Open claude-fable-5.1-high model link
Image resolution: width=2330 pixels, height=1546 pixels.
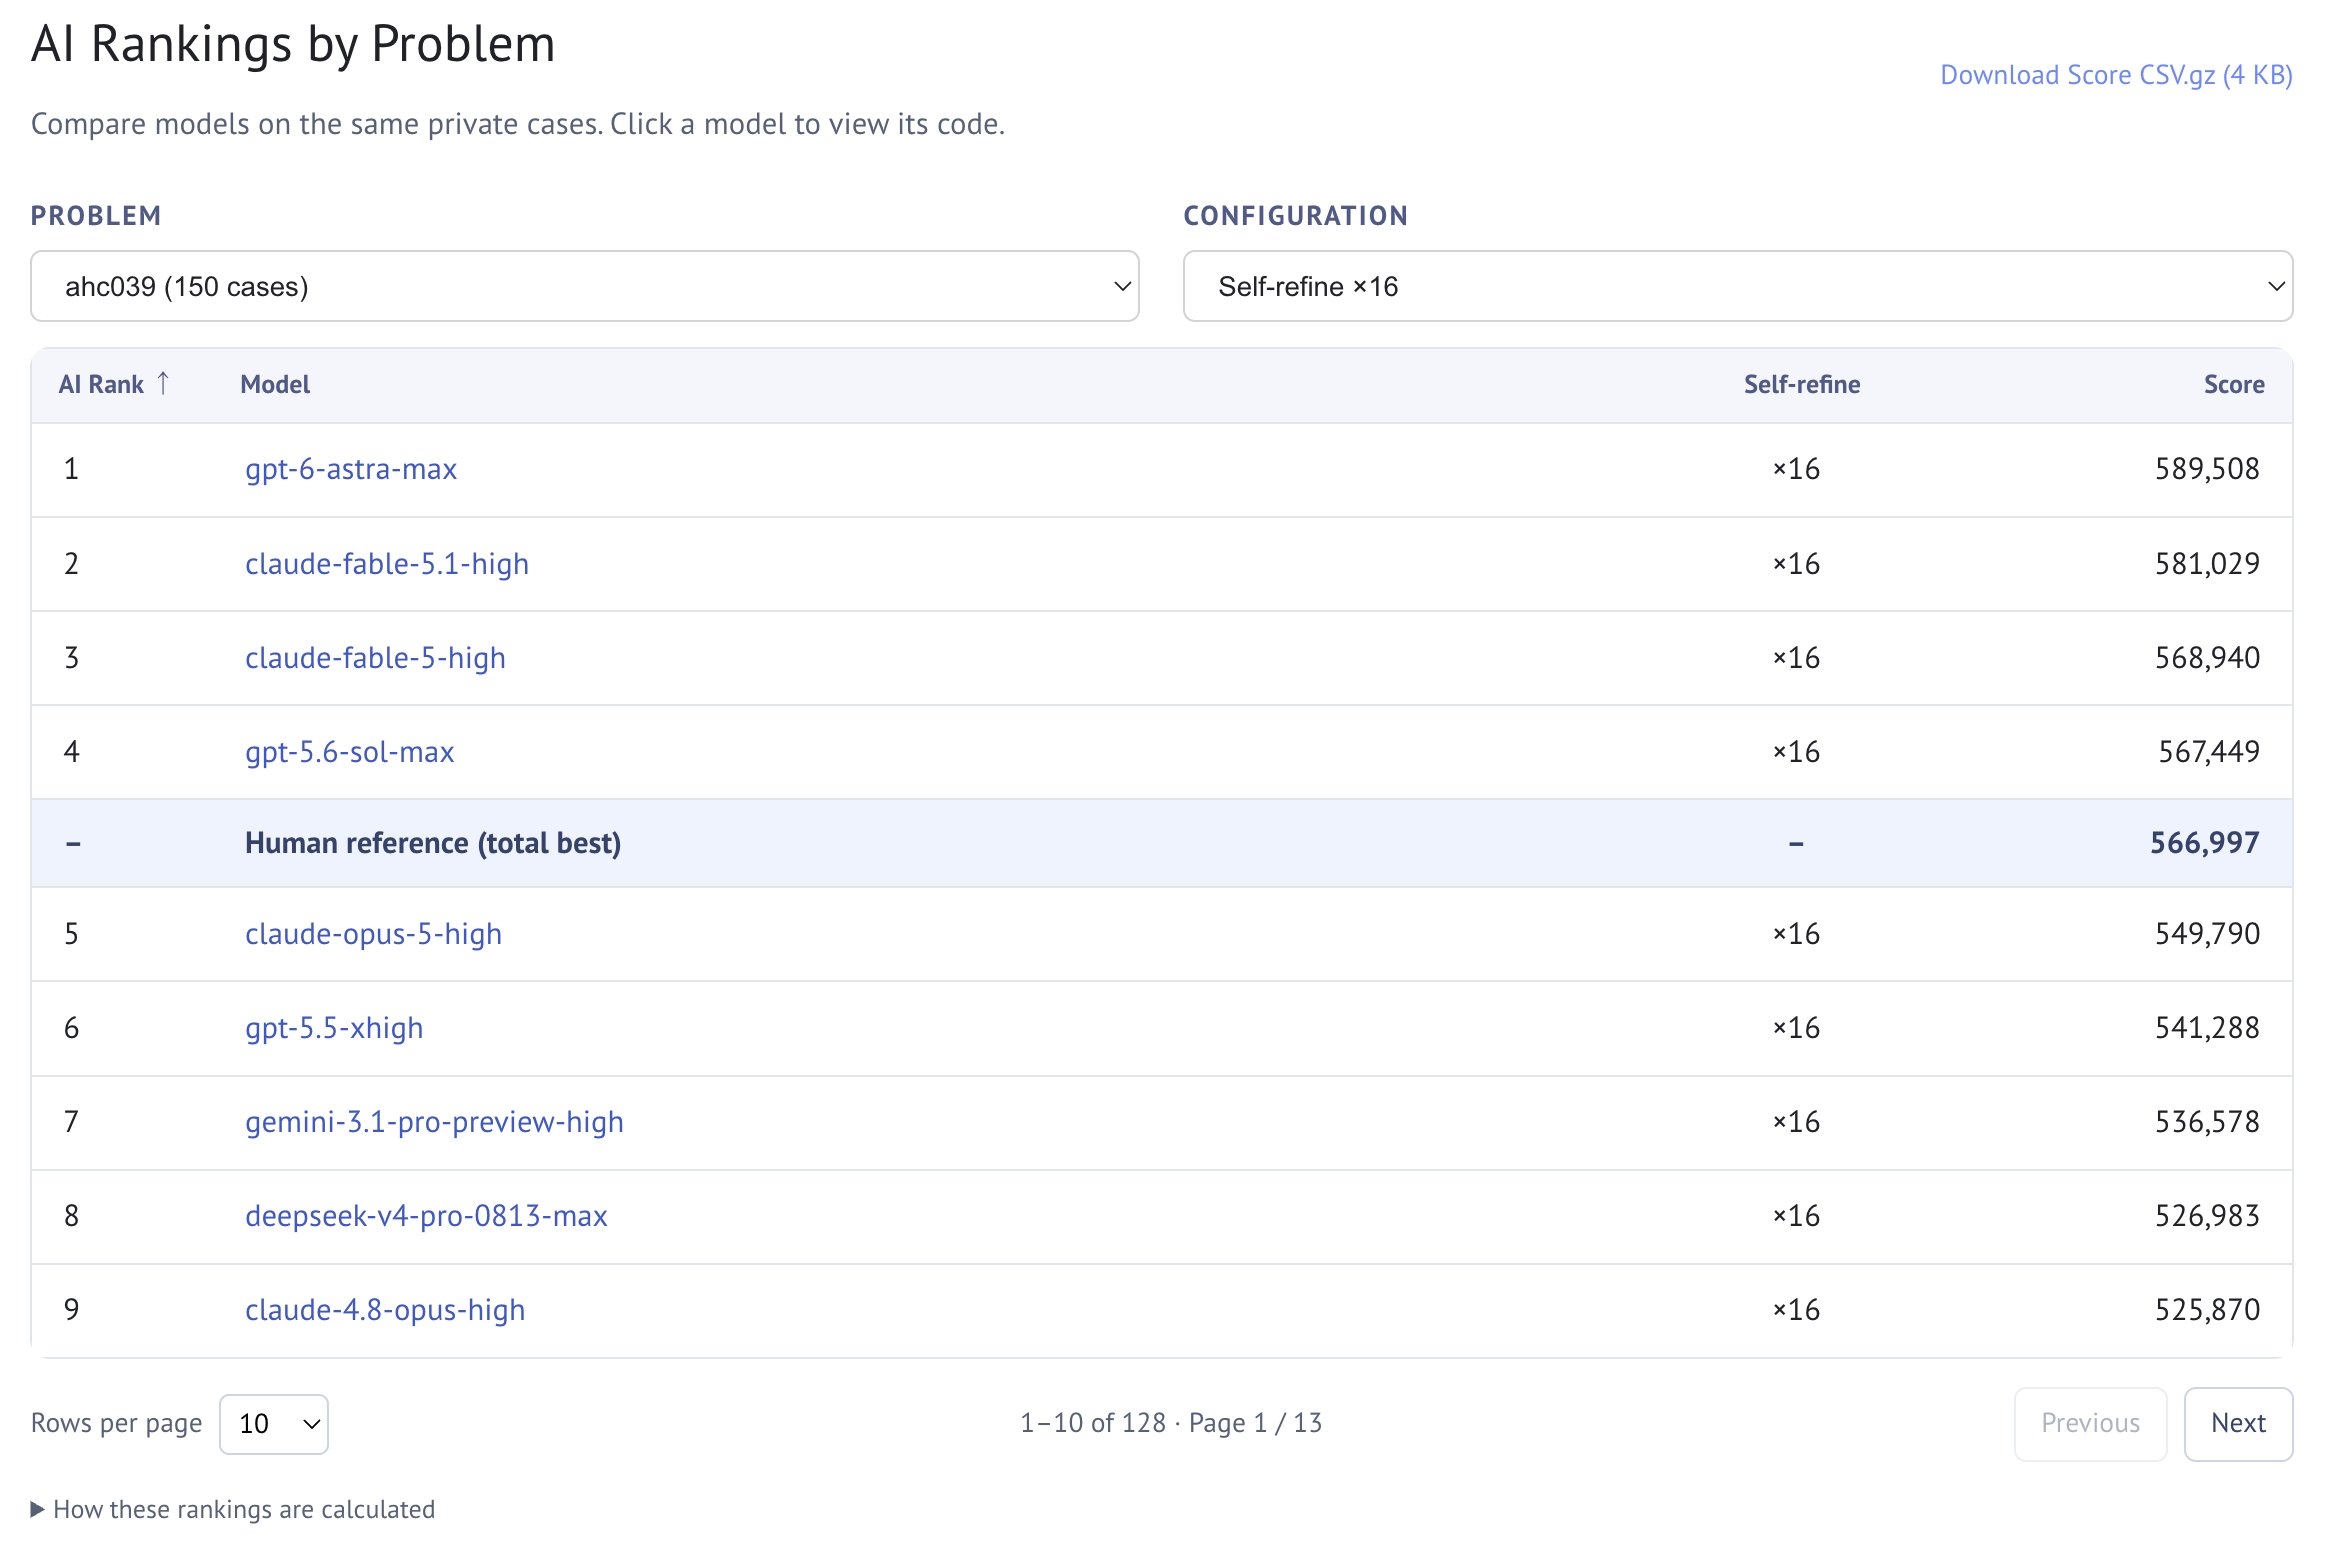pos(387,564)
